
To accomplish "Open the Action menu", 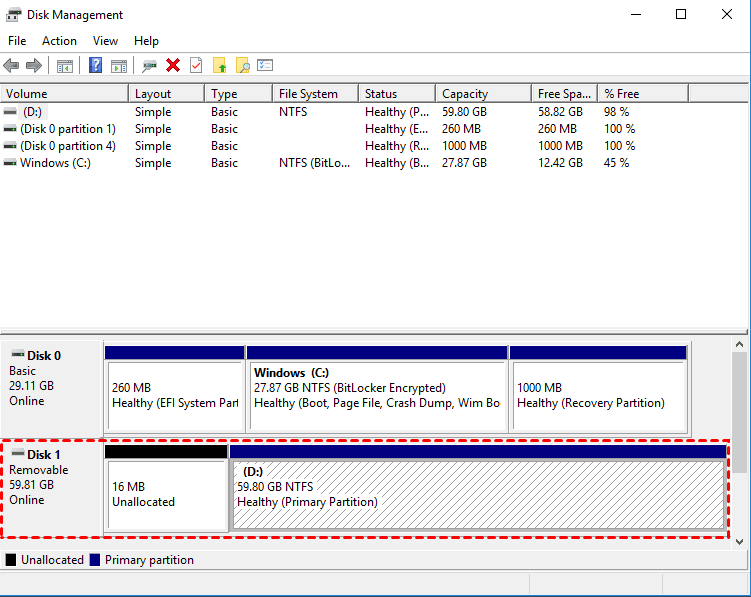I will (x=59, y=41).
